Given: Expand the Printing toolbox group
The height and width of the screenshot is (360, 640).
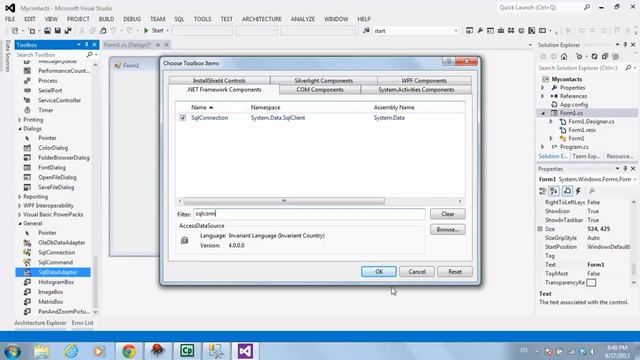Looking at the screenshot, I should pyautogui.click(x=20, y=120).
